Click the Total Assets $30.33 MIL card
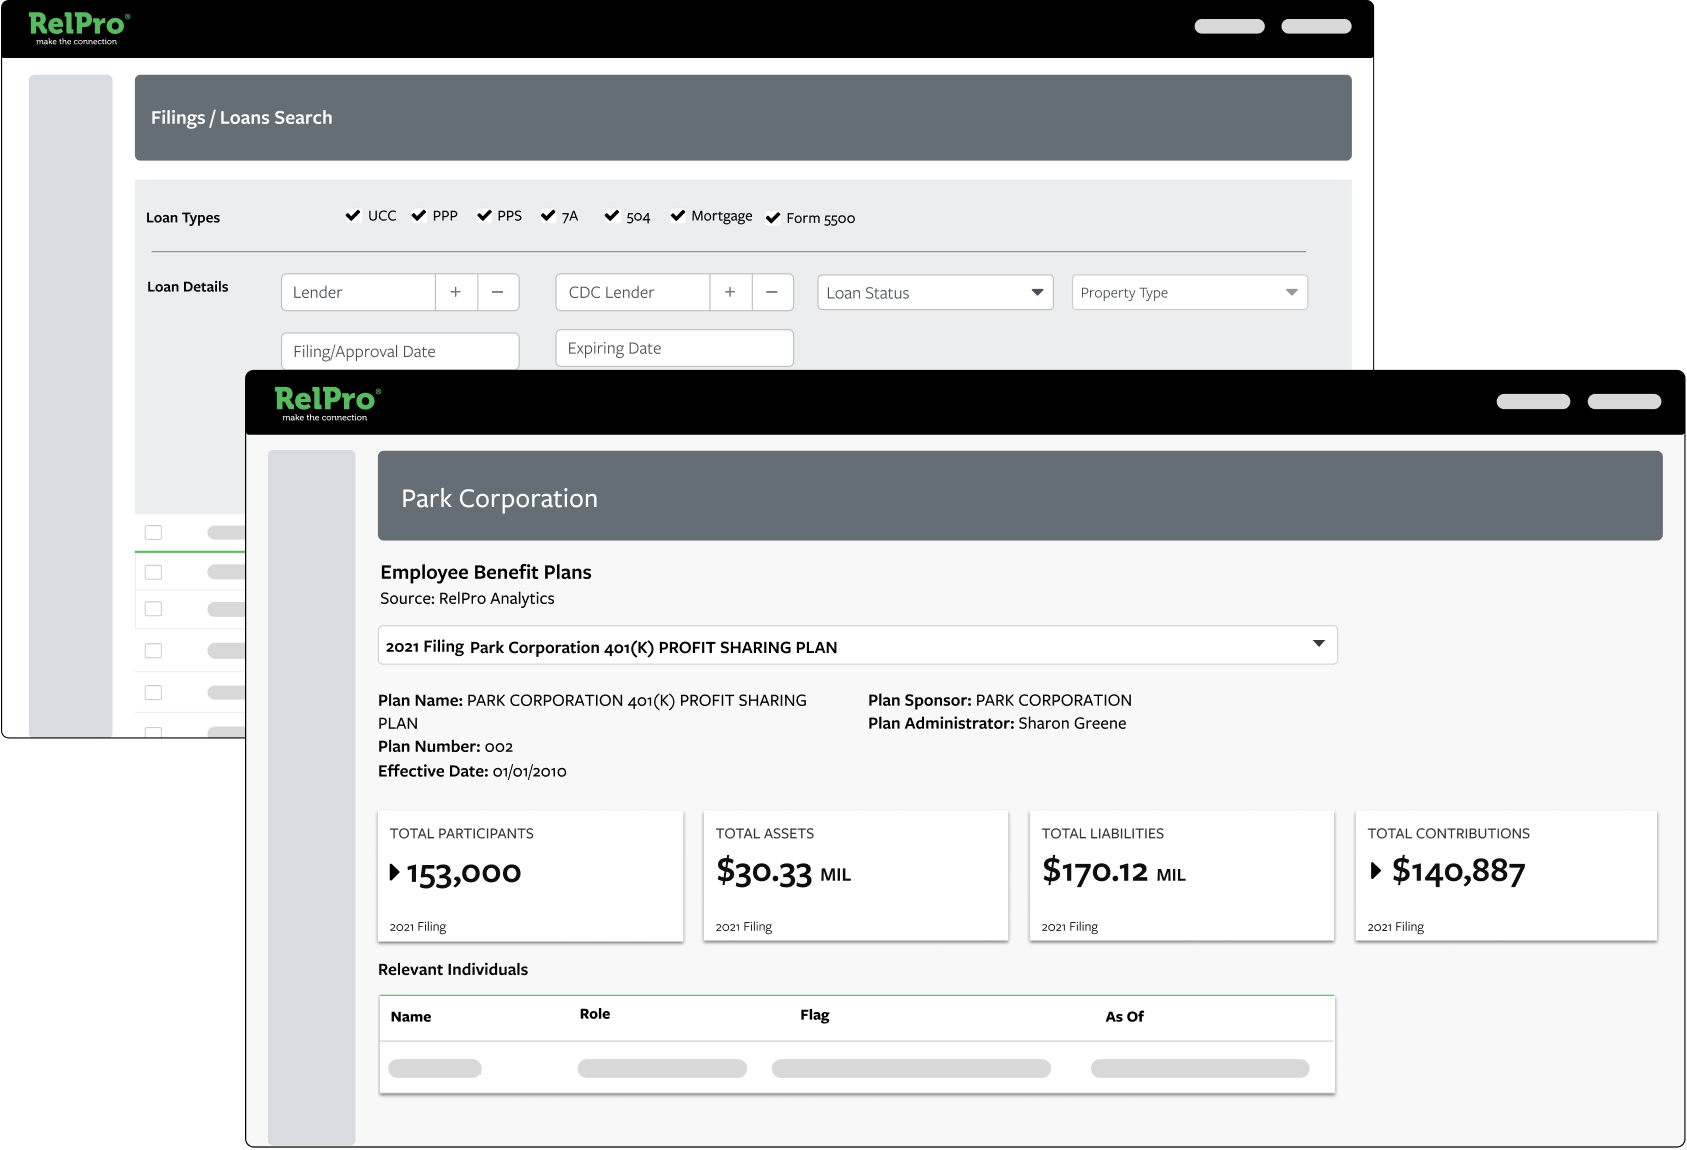Viewport: 1687px width, 1150px height. click(856, 876)
